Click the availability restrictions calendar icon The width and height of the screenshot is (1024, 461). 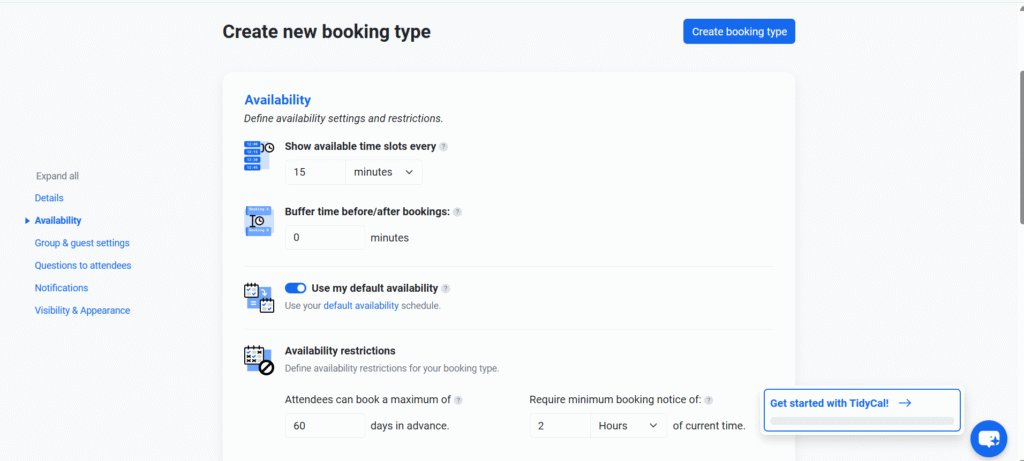coord(259,360)
